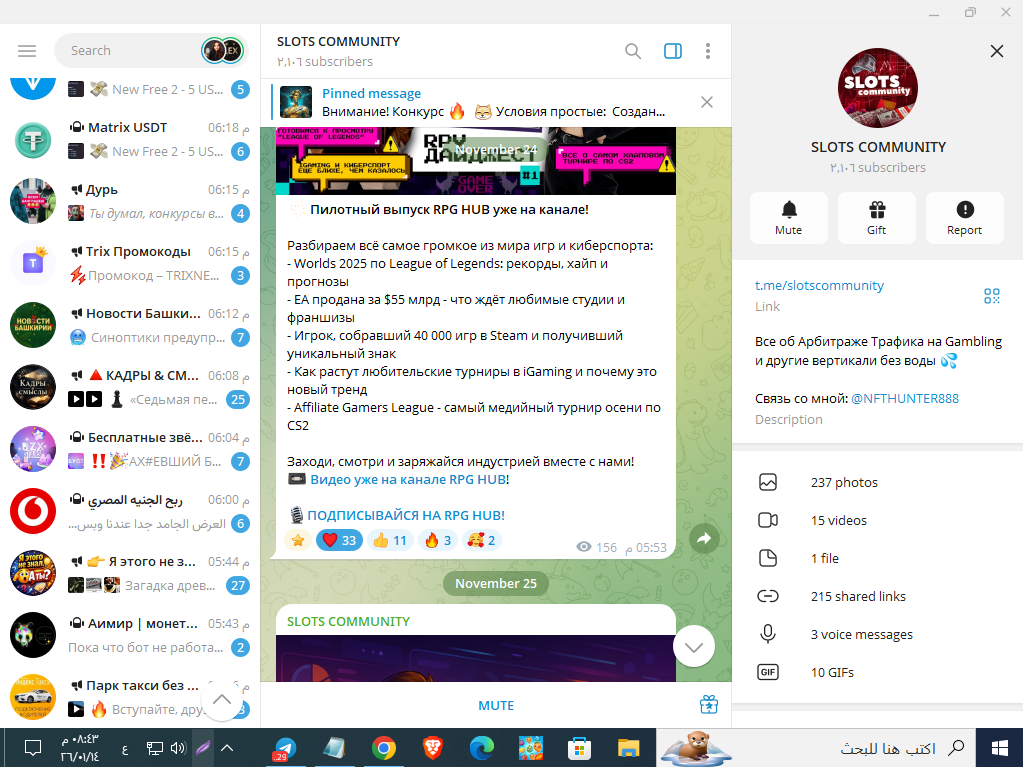Forward the RPG HUB post with share arrow
Viewport: 1023px width, 767px height.
[704, 539]
